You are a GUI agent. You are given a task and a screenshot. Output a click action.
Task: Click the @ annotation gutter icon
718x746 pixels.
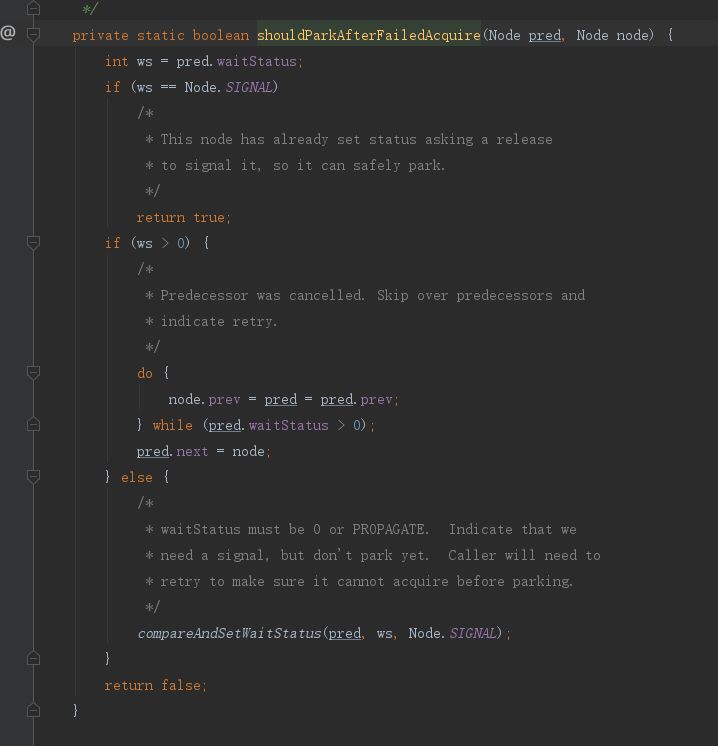8,33
